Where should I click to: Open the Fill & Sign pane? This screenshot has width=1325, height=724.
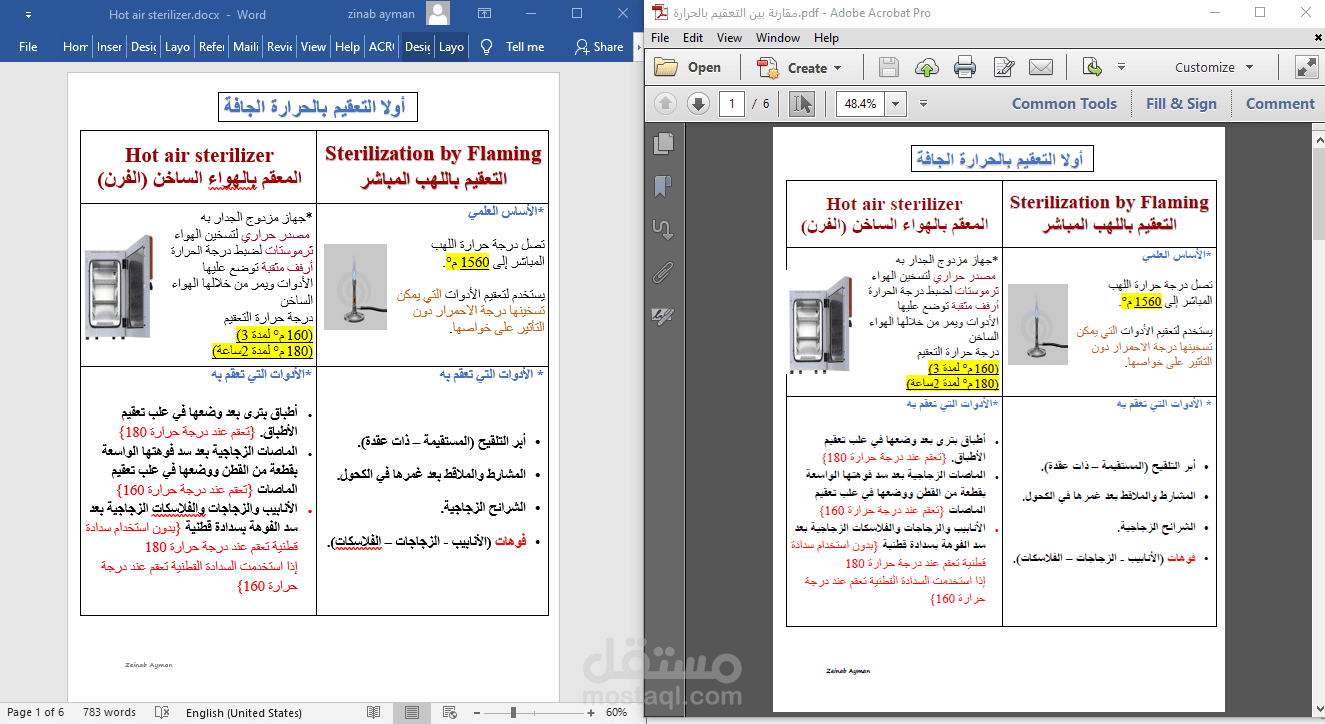coord(1181,104)
